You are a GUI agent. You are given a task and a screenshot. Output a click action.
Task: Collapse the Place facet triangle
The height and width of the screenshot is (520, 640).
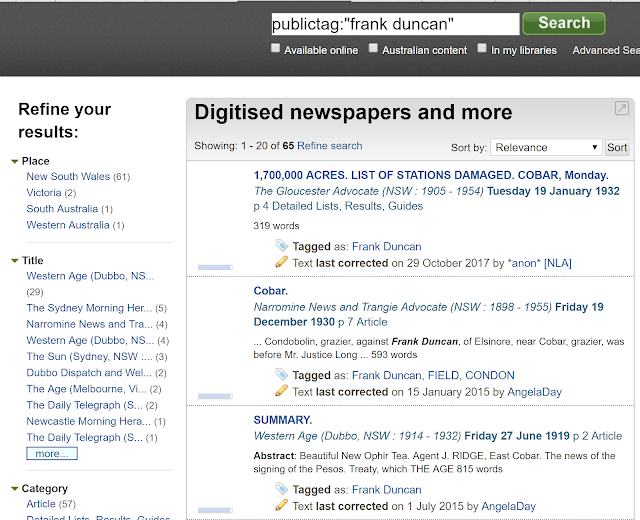15,162
